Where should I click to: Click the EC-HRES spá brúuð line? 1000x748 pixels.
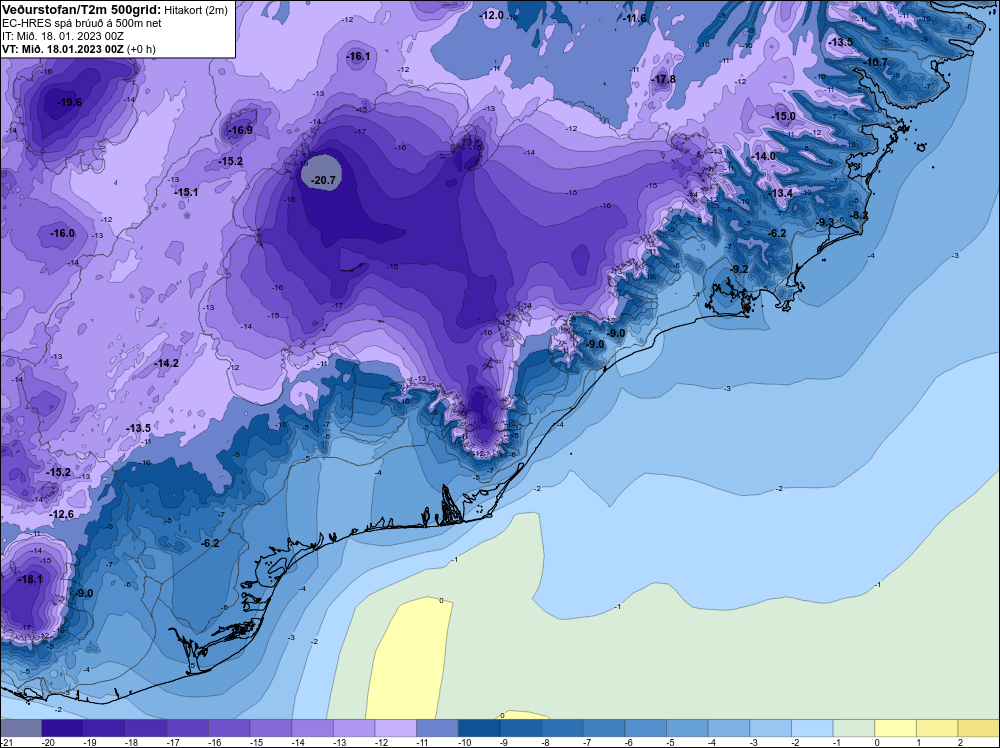coord(82,23)
